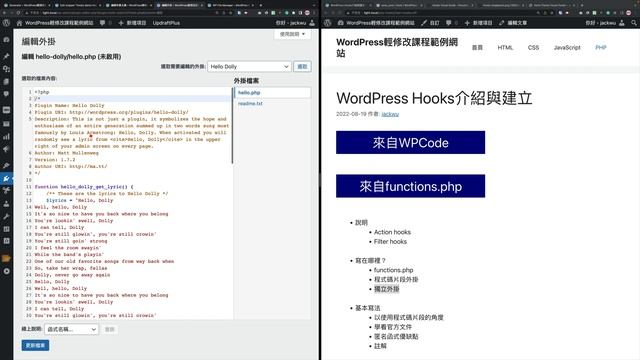Click the site title WordPress輕修改課程範例網站

(x=397, y=48)
